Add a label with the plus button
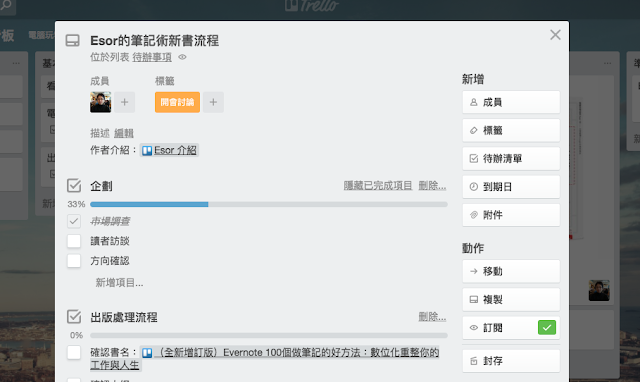 tap(213, 102)
